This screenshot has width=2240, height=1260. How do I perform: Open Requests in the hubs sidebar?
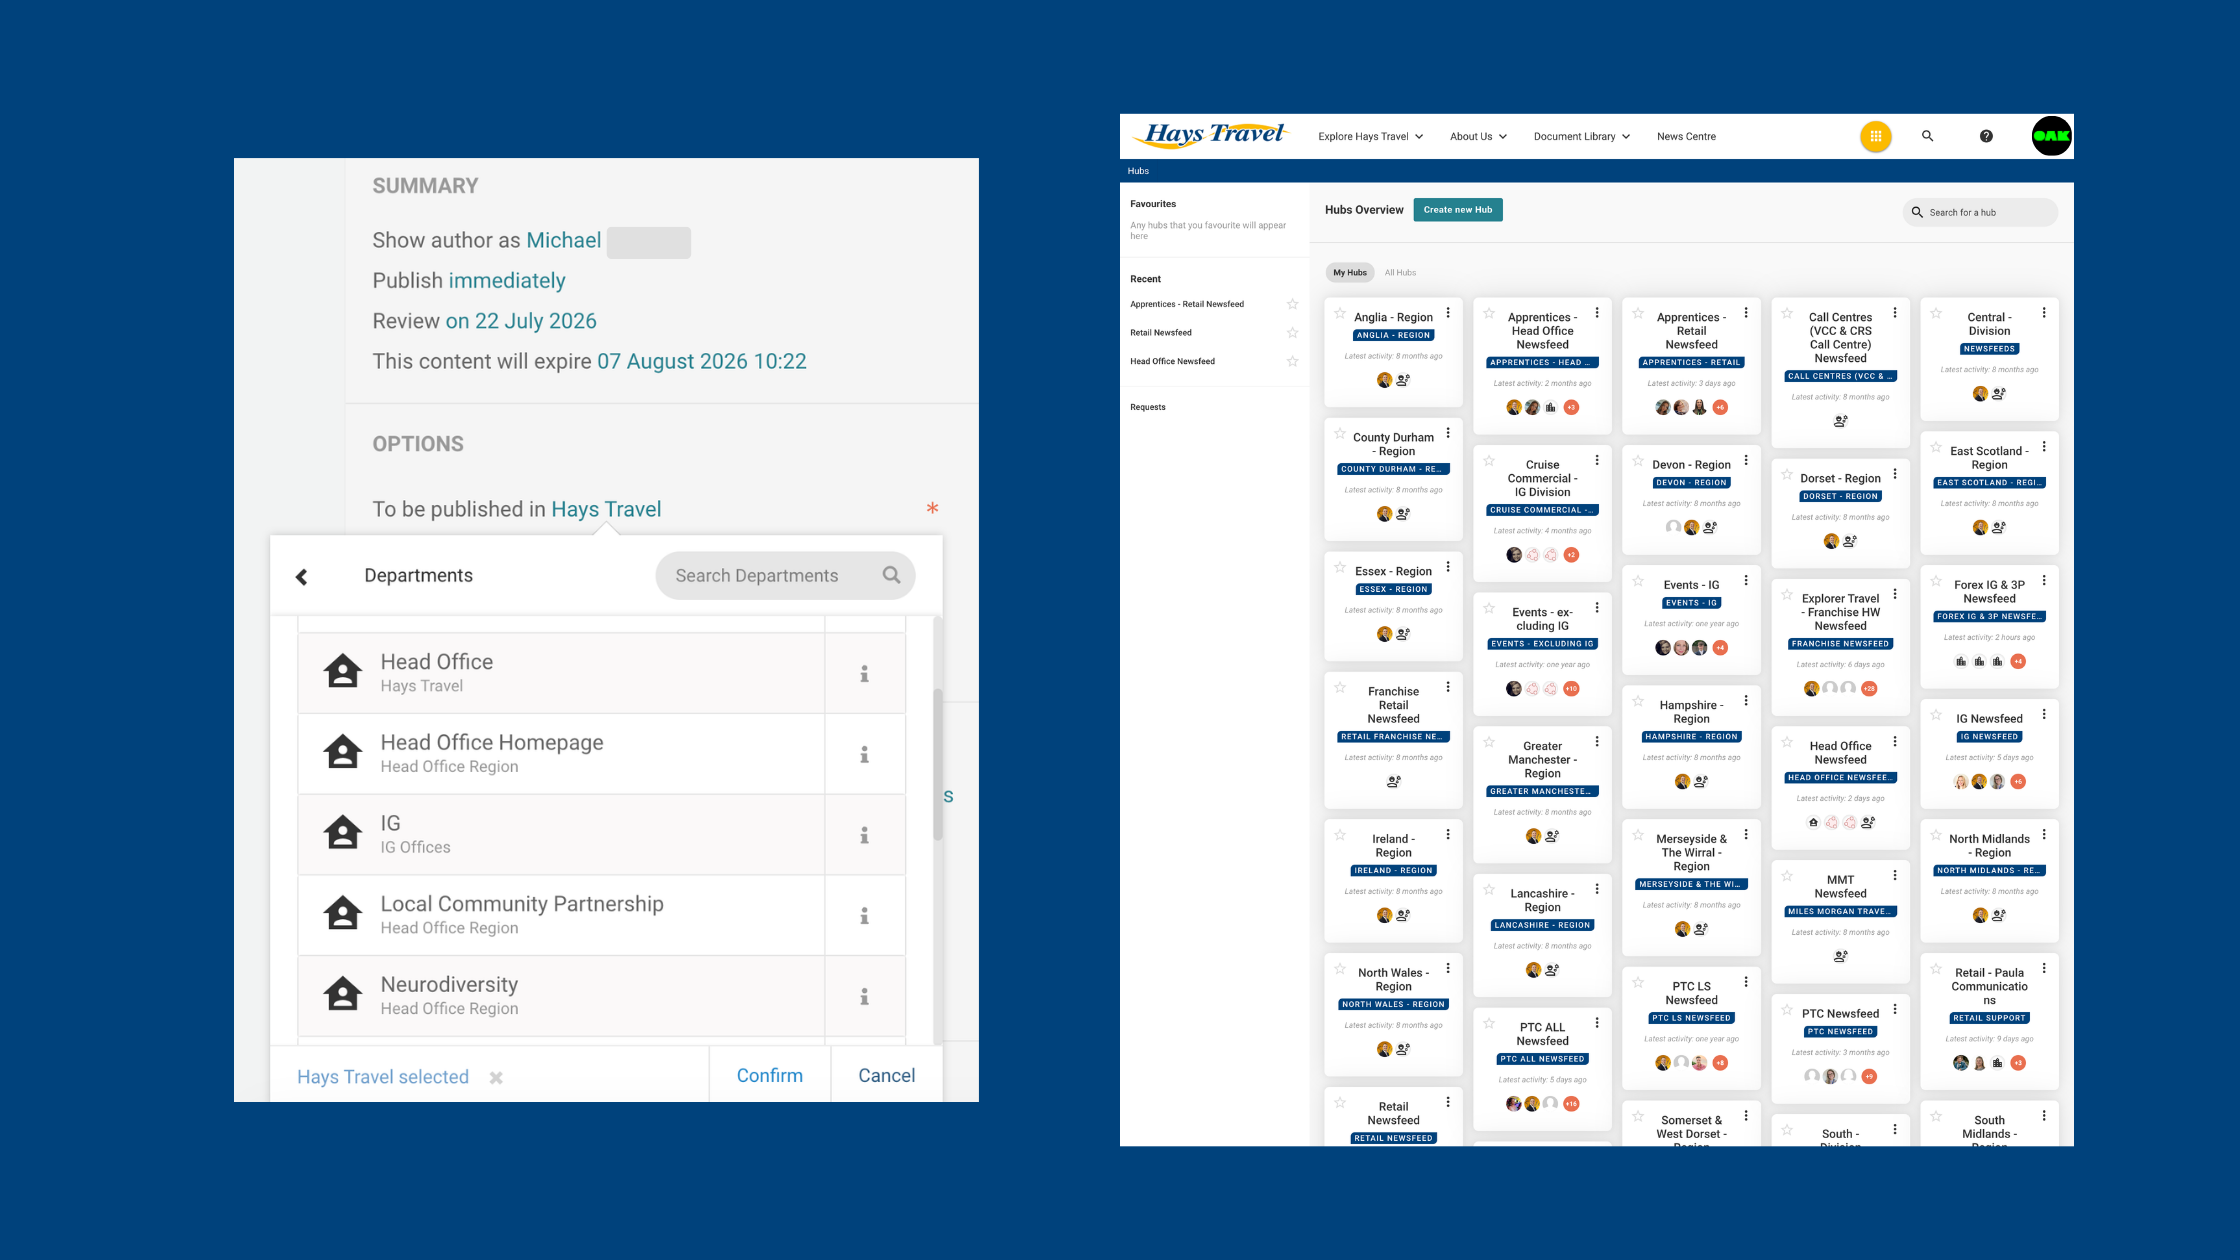(x=1148, y=407)
